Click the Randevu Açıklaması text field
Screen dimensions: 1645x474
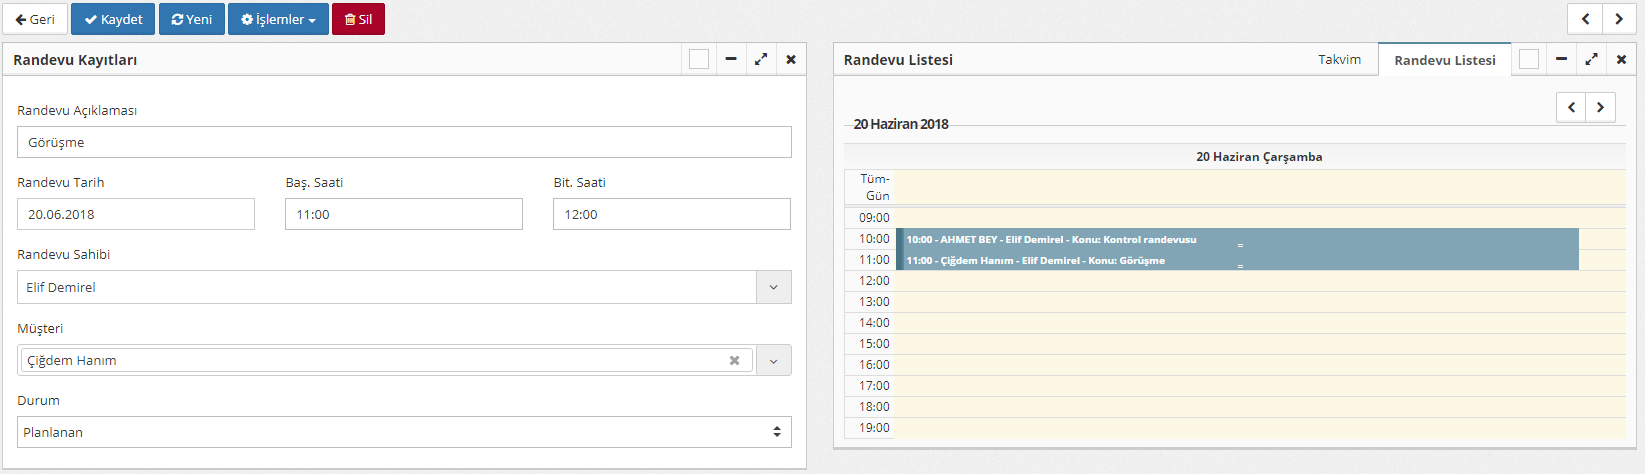pyautogui.click(x=404, y=143)
